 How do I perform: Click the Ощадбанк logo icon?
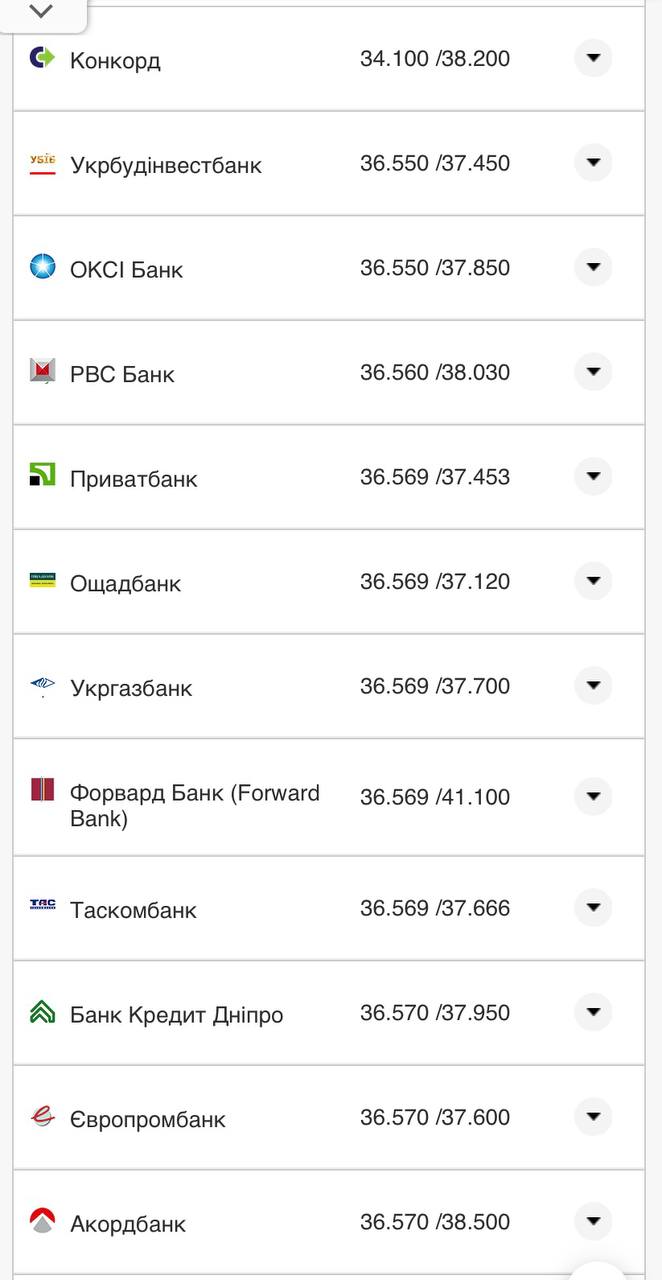pyautogui.click(x=42, y=581)
